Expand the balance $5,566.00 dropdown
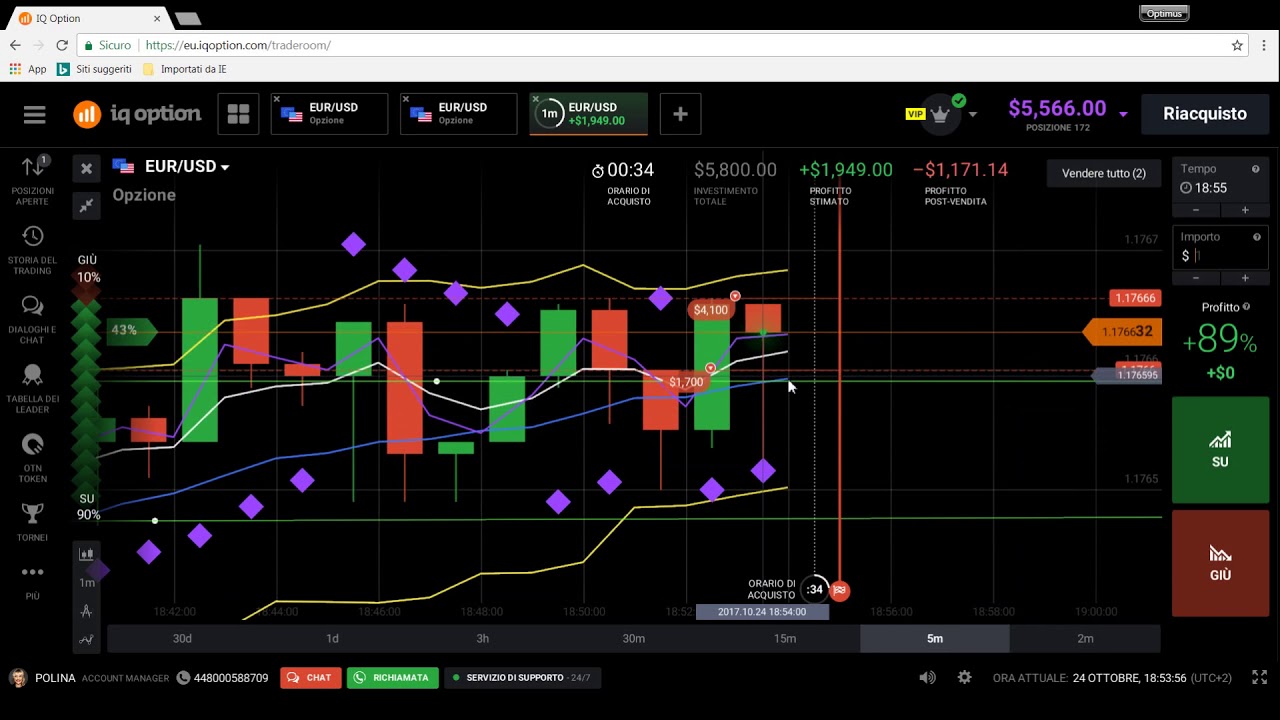 pos(1123,114)
